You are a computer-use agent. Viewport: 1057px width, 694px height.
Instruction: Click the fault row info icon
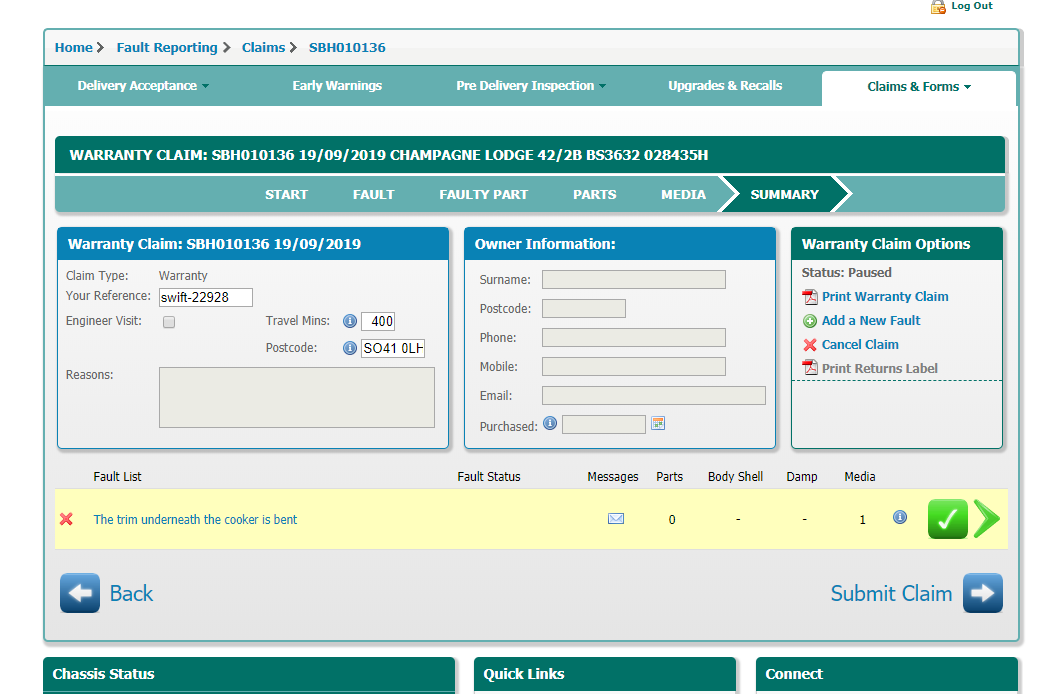[x=900, y=517]
